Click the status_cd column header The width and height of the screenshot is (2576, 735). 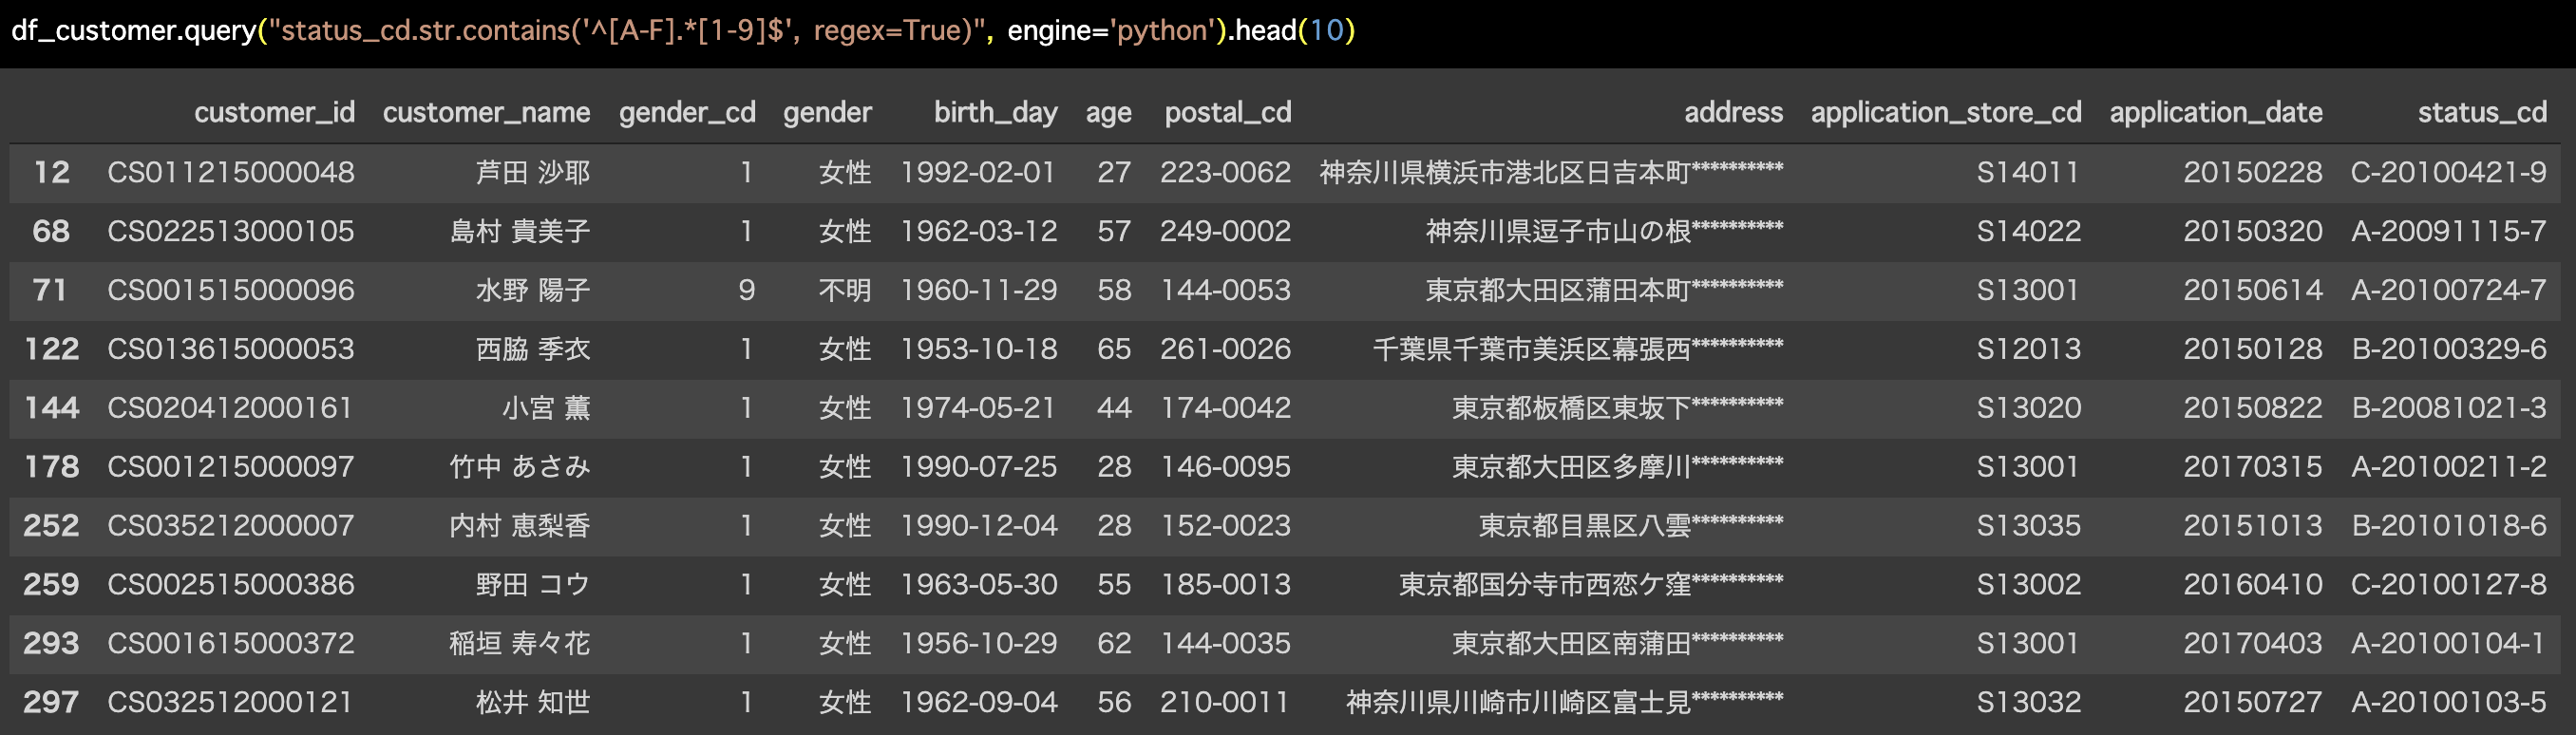pos(2482,112)
